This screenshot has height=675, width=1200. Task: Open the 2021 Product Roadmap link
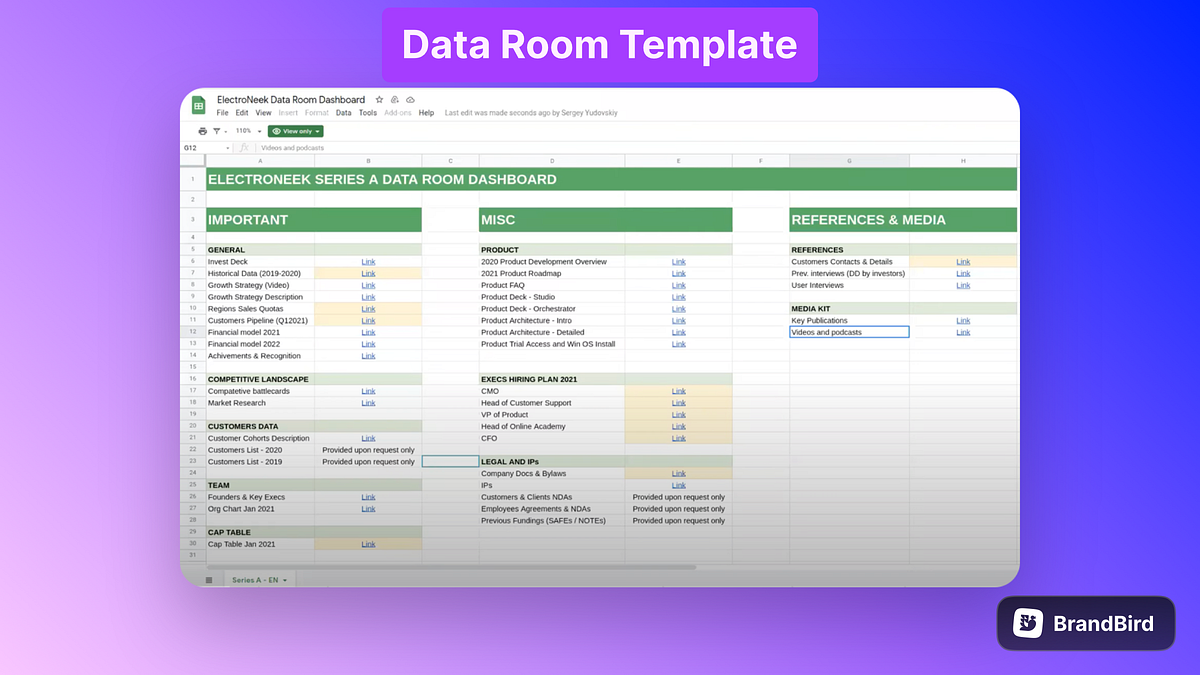coord(679,274)
